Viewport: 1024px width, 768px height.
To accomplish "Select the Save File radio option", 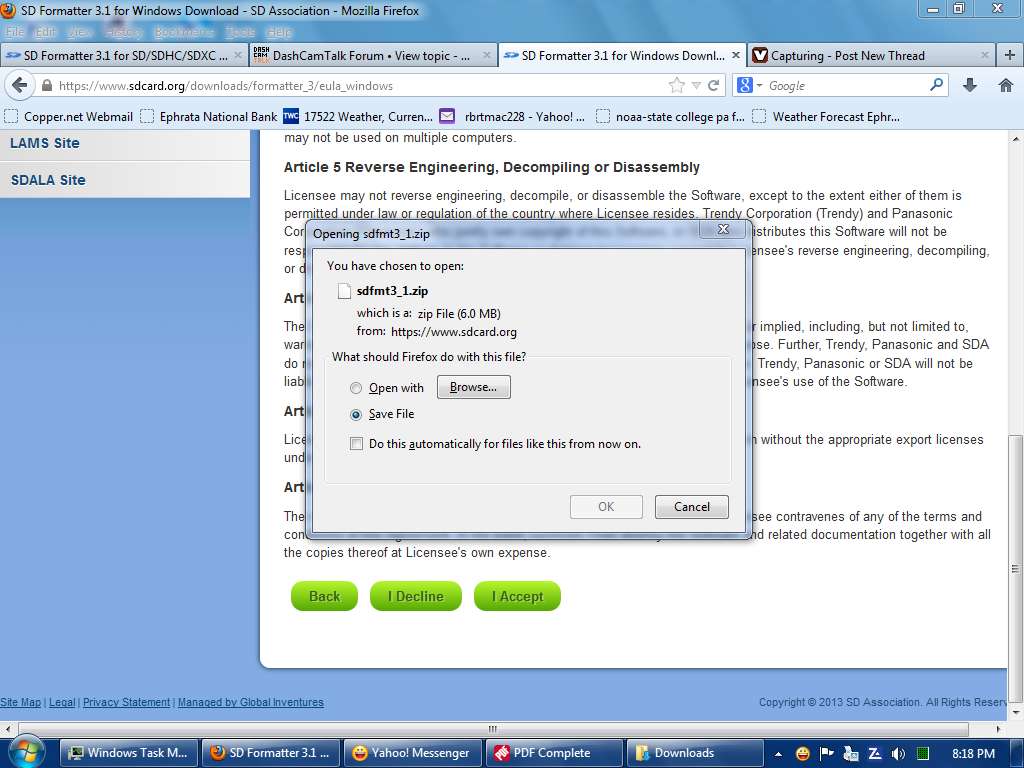I will pyautogui.click(x=356, y=414).
